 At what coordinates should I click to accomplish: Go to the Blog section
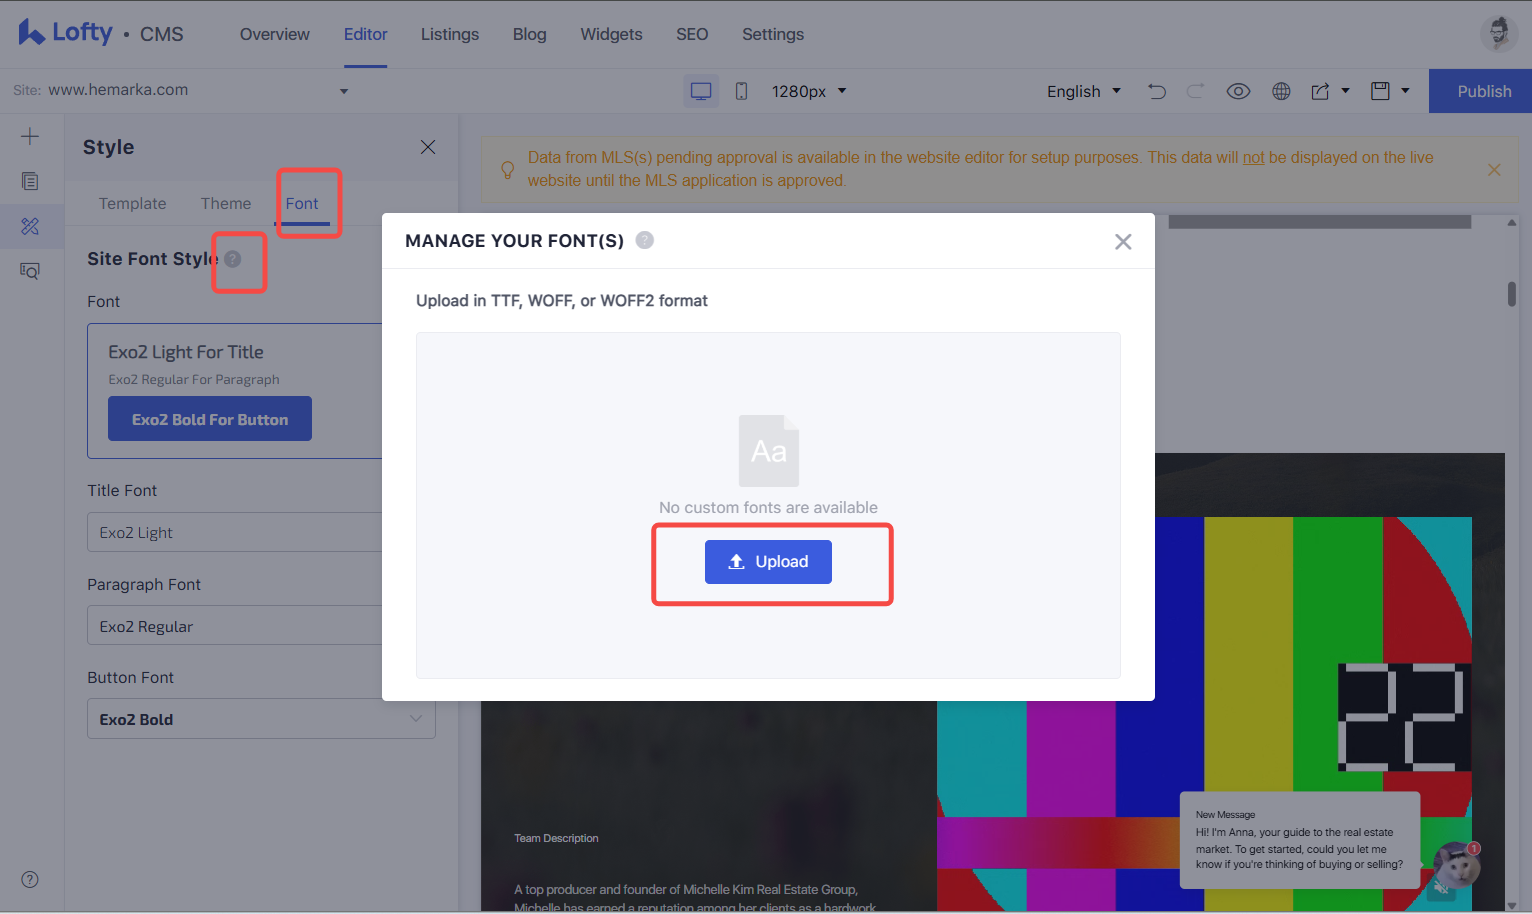[x=529, y=34]
